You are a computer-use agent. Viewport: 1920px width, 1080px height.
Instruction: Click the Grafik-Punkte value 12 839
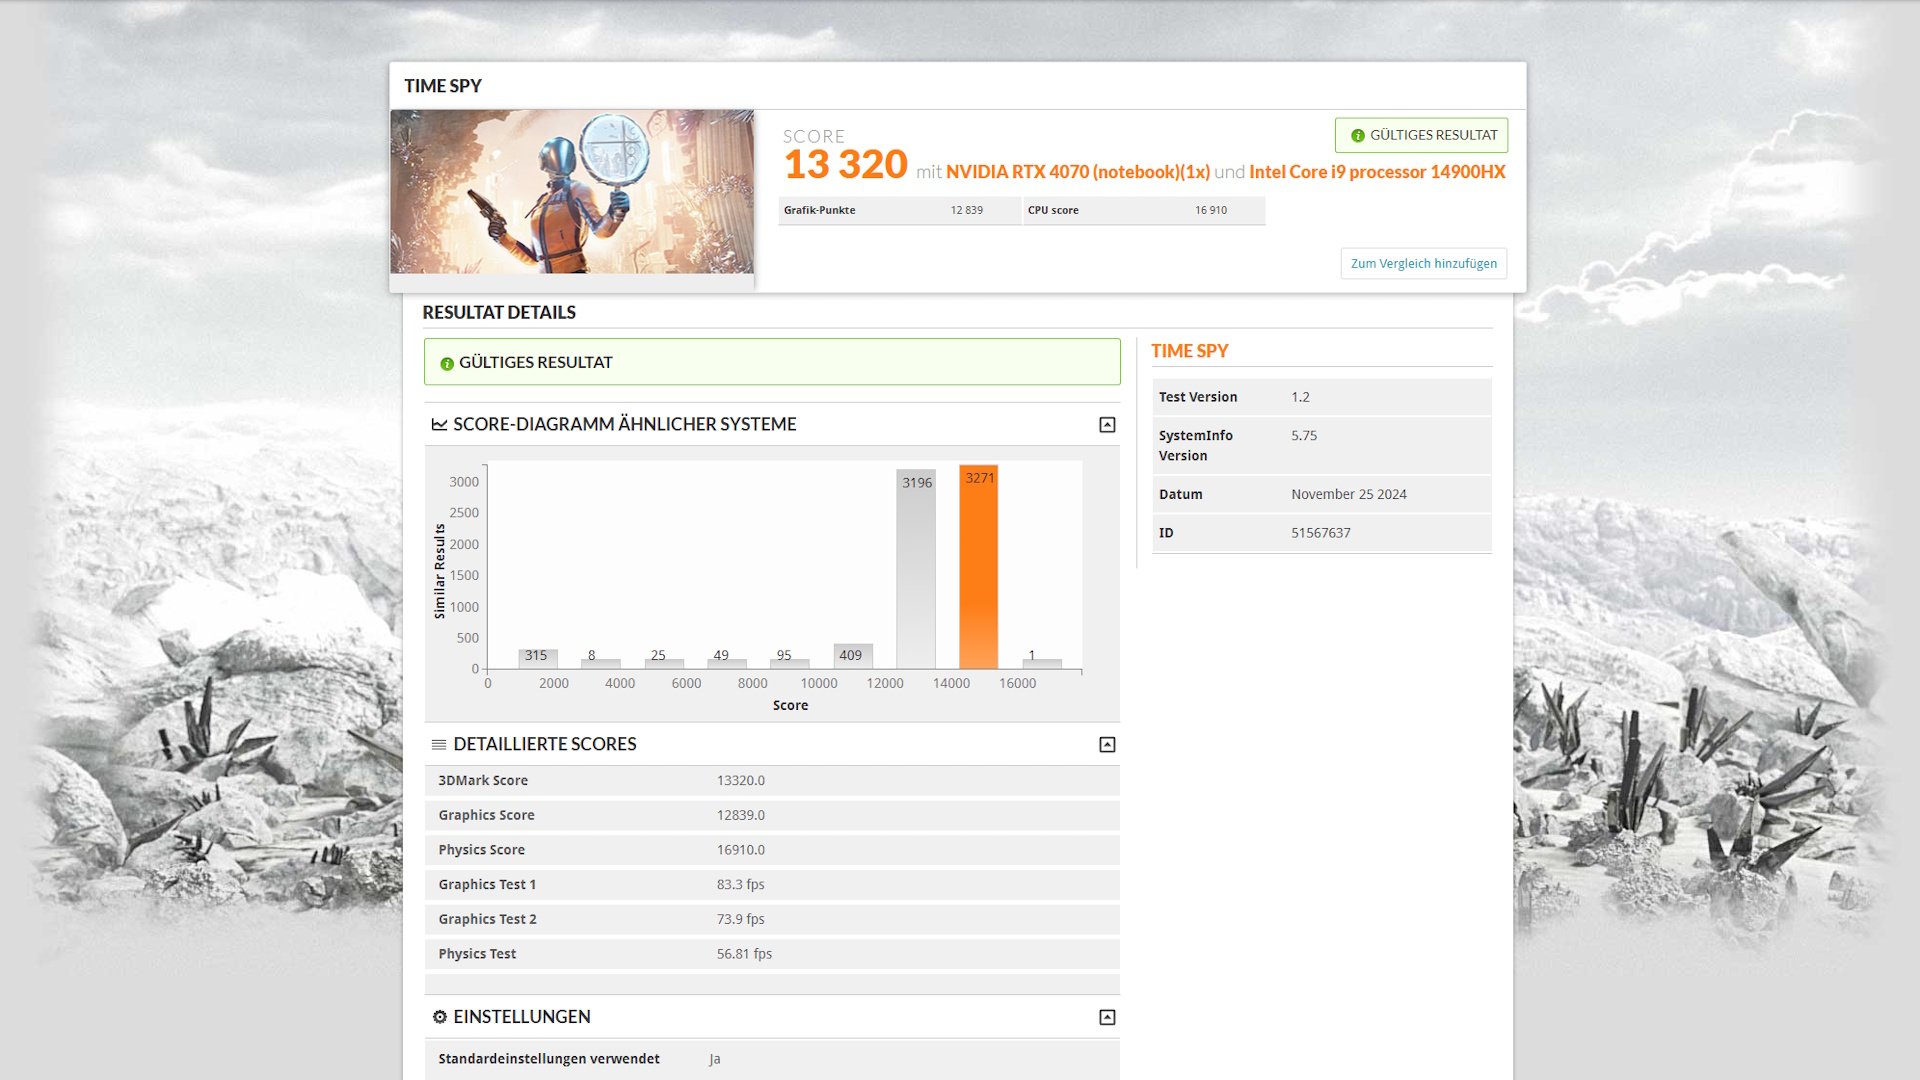(x=966, y=210)
